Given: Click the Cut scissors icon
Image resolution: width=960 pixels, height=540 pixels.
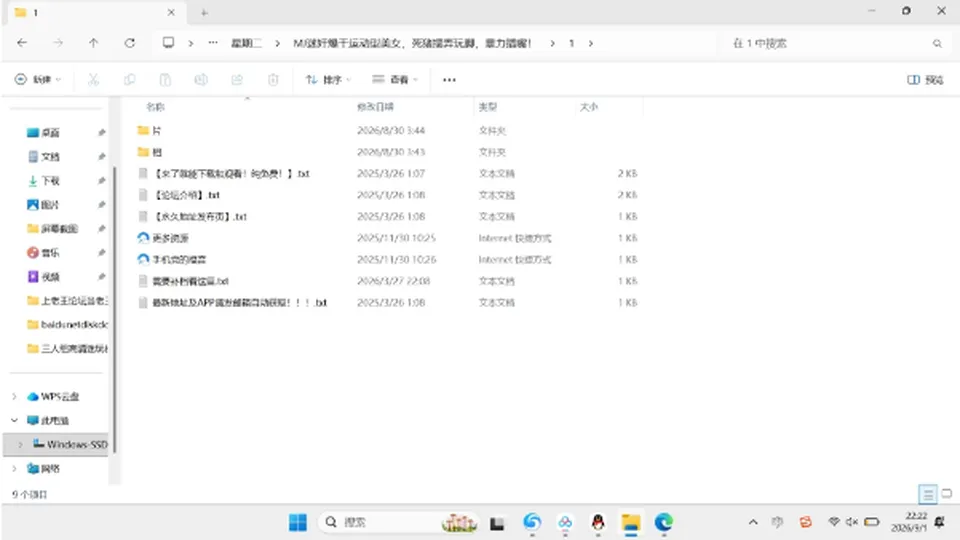Looking at the screenshot, I should [93, 80].
